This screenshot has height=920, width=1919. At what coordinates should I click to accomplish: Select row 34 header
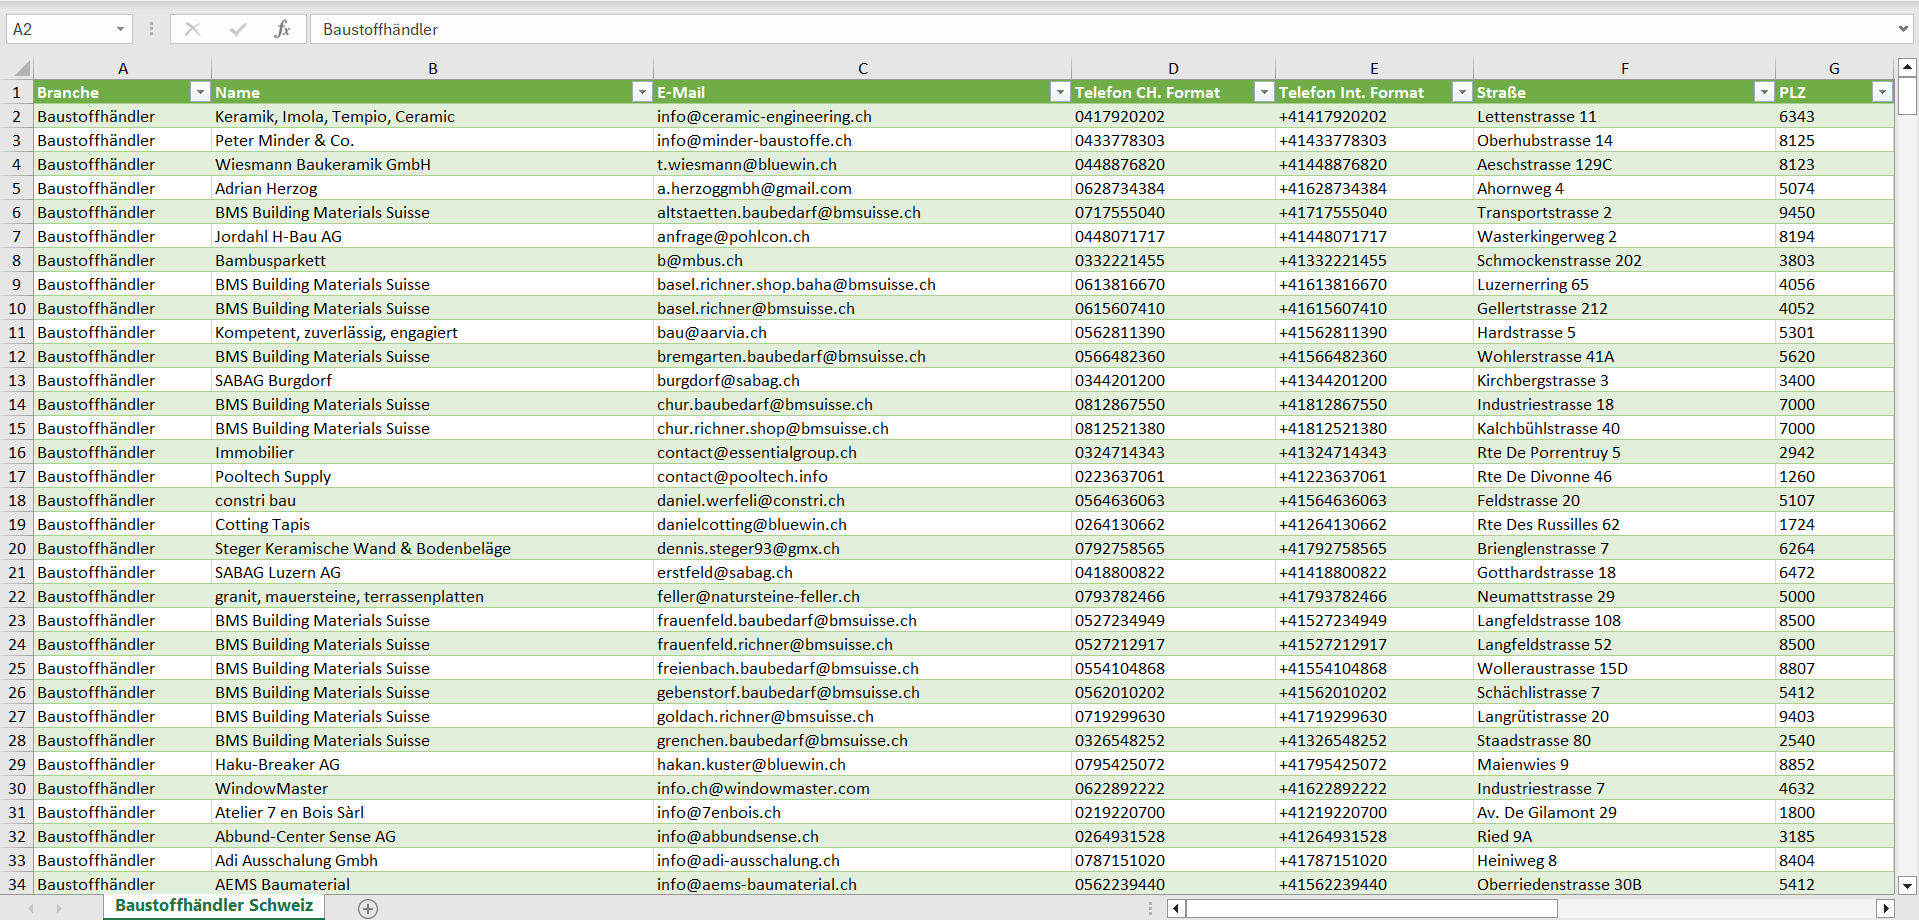pos(17,884)
